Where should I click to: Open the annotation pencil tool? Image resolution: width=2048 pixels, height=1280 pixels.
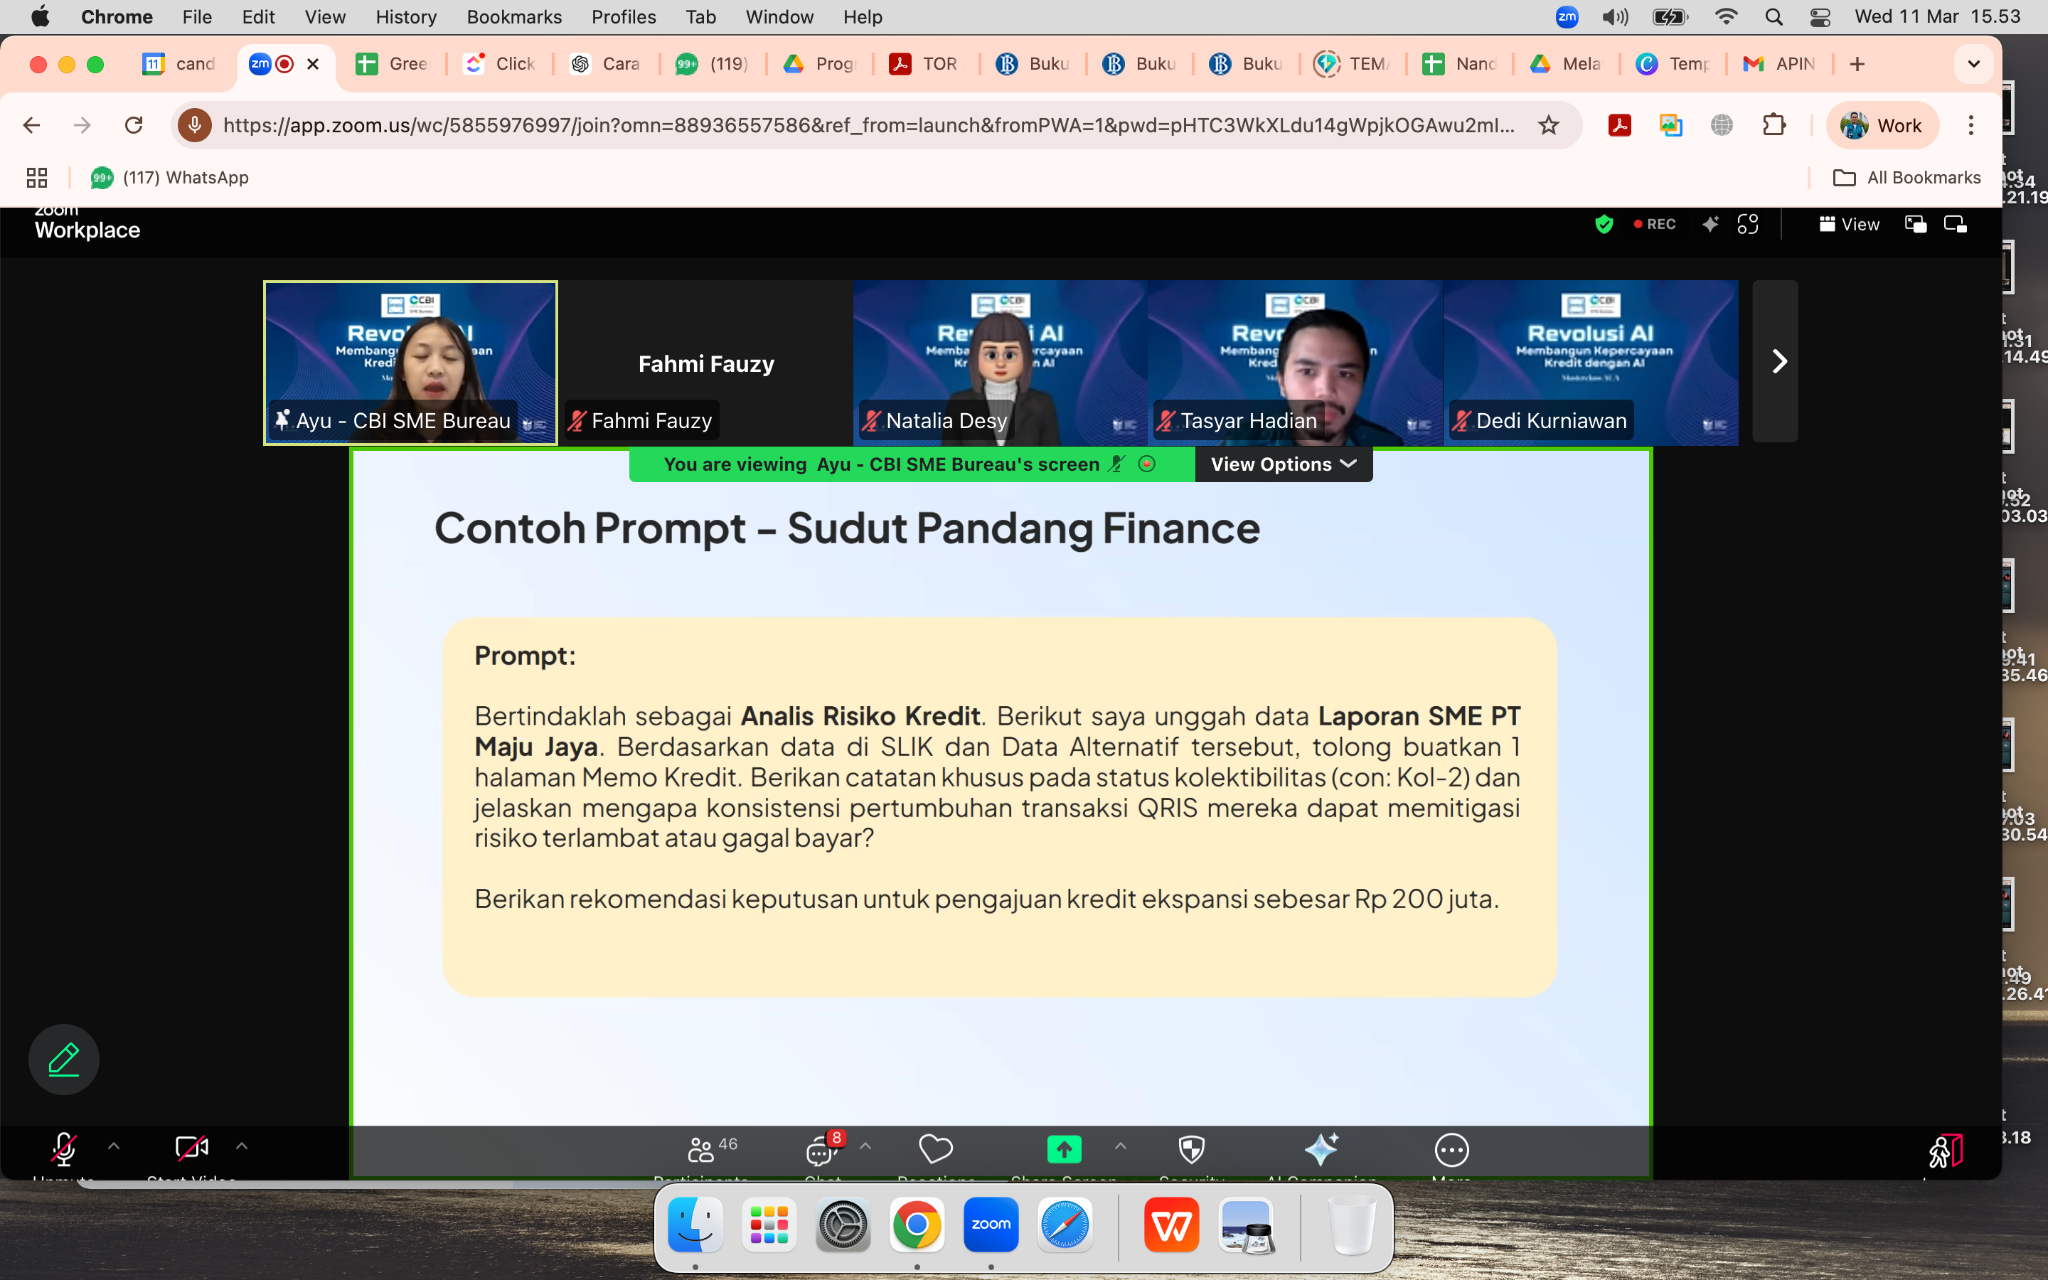coord(63,1059)
